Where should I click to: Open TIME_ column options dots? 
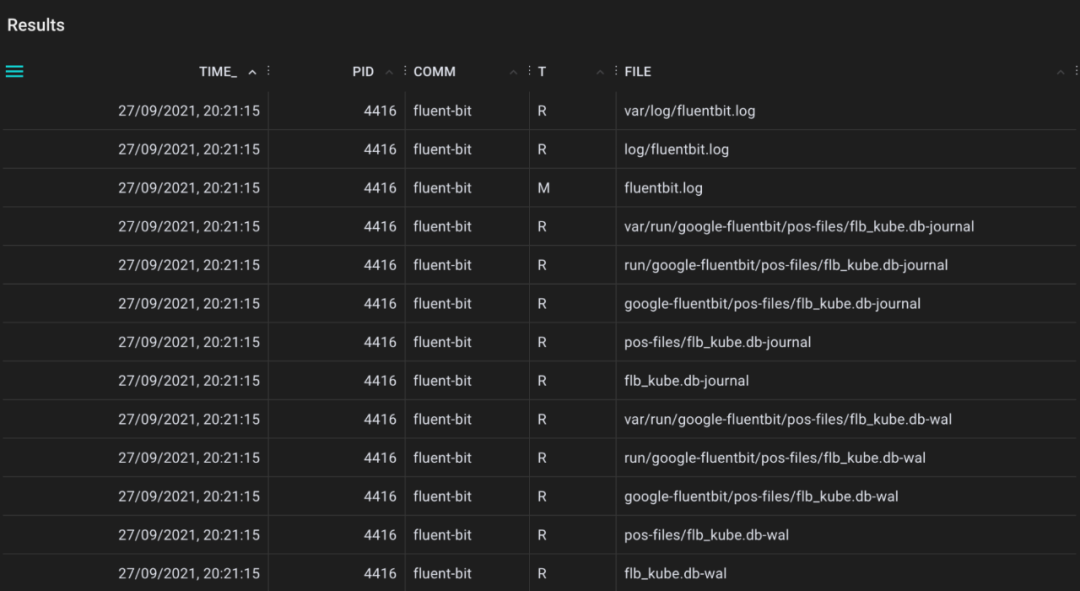pyautogui.click(x=268, y=71)
